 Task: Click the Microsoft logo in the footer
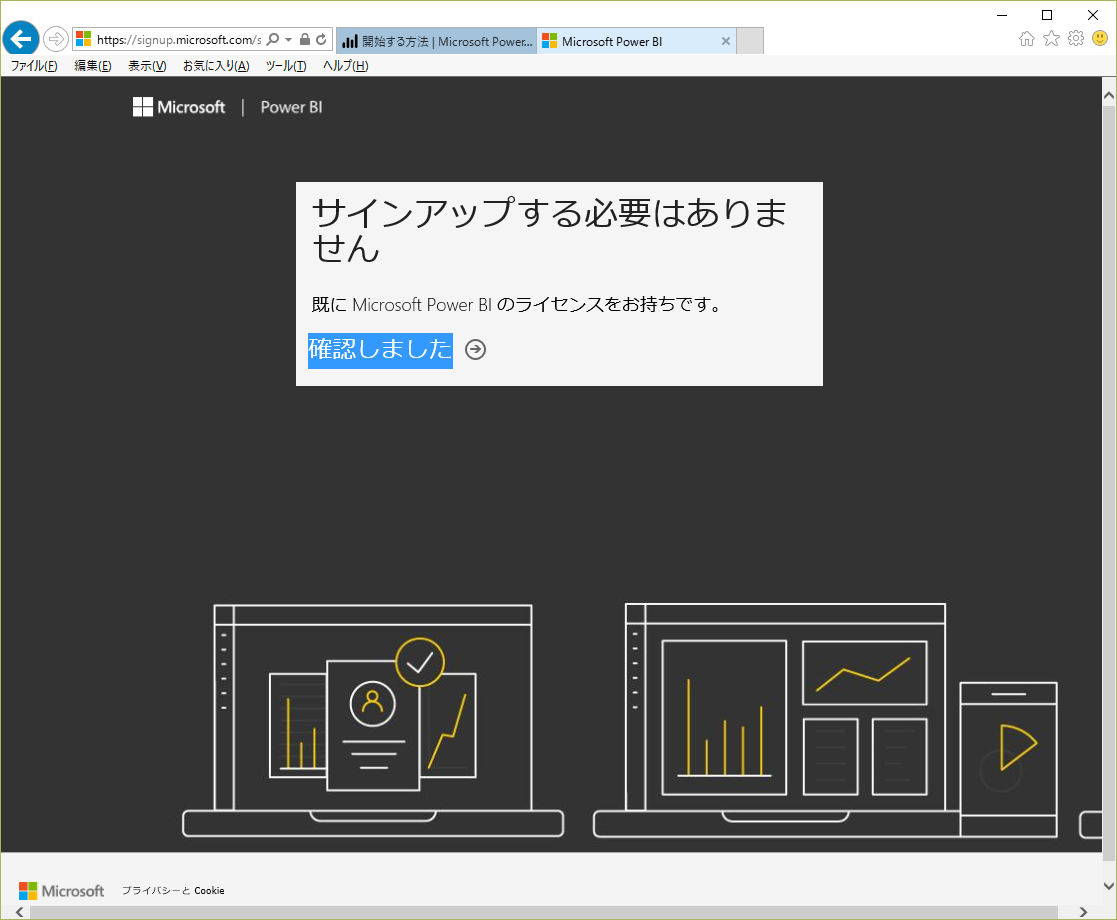pyautogui.click(x=61, y=891)
